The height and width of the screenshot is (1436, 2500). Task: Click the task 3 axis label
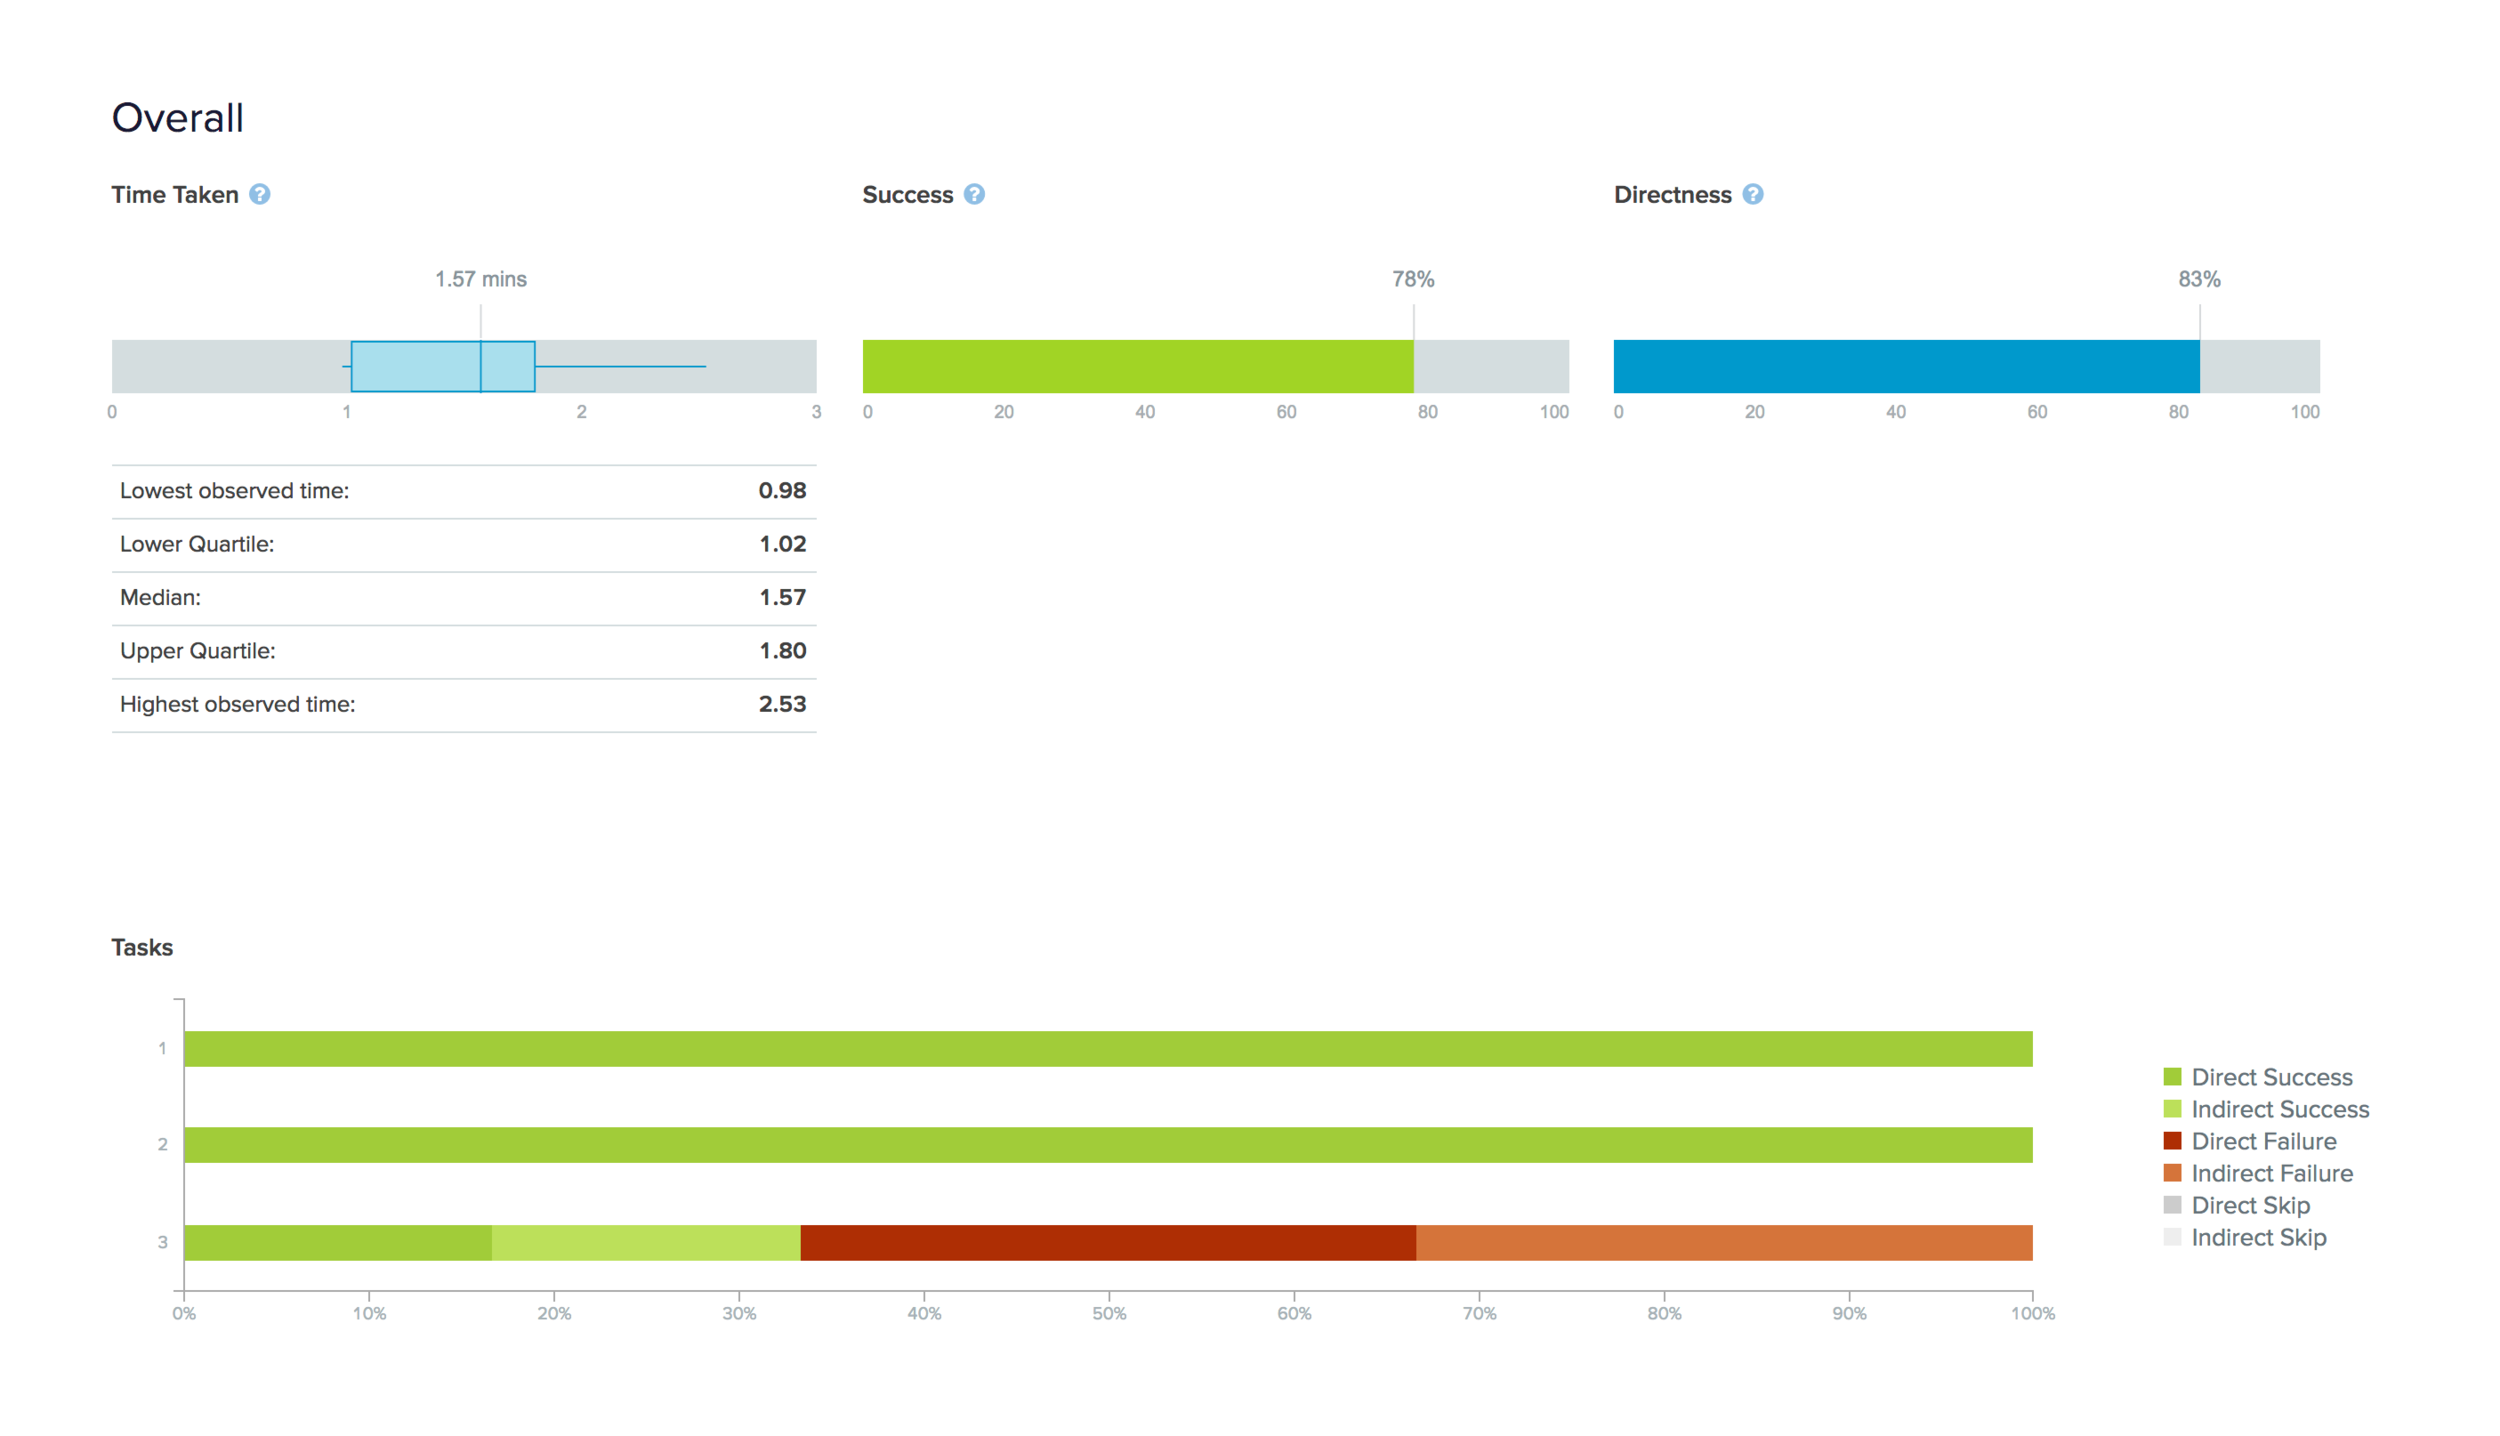click(162, 1242)
